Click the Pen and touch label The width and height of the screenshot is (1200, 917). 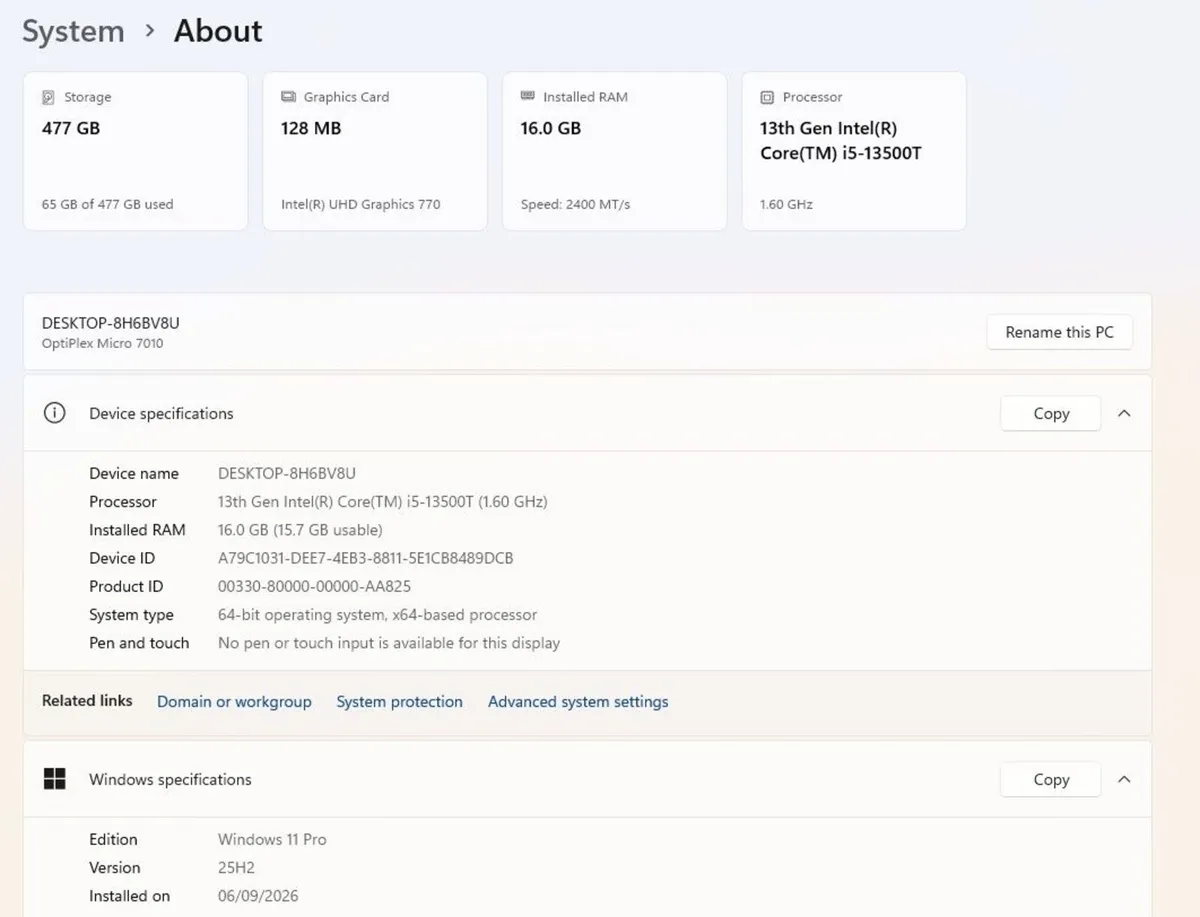coord(139,643)
